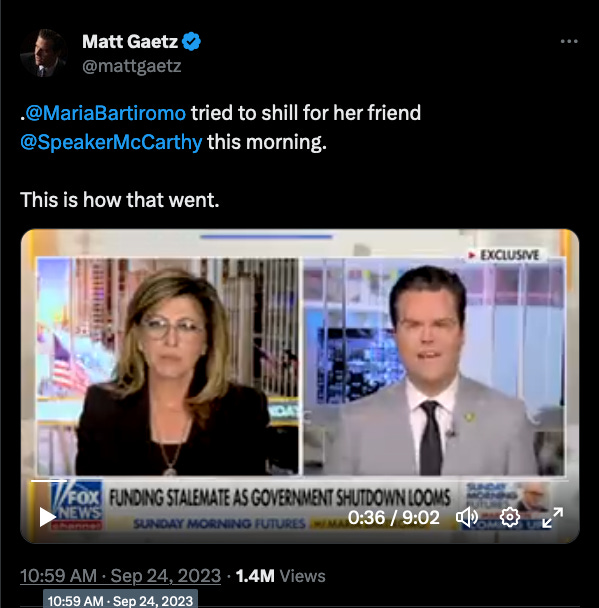
Task: Mute the video with the speaker icon
Action: pos(467,518)
